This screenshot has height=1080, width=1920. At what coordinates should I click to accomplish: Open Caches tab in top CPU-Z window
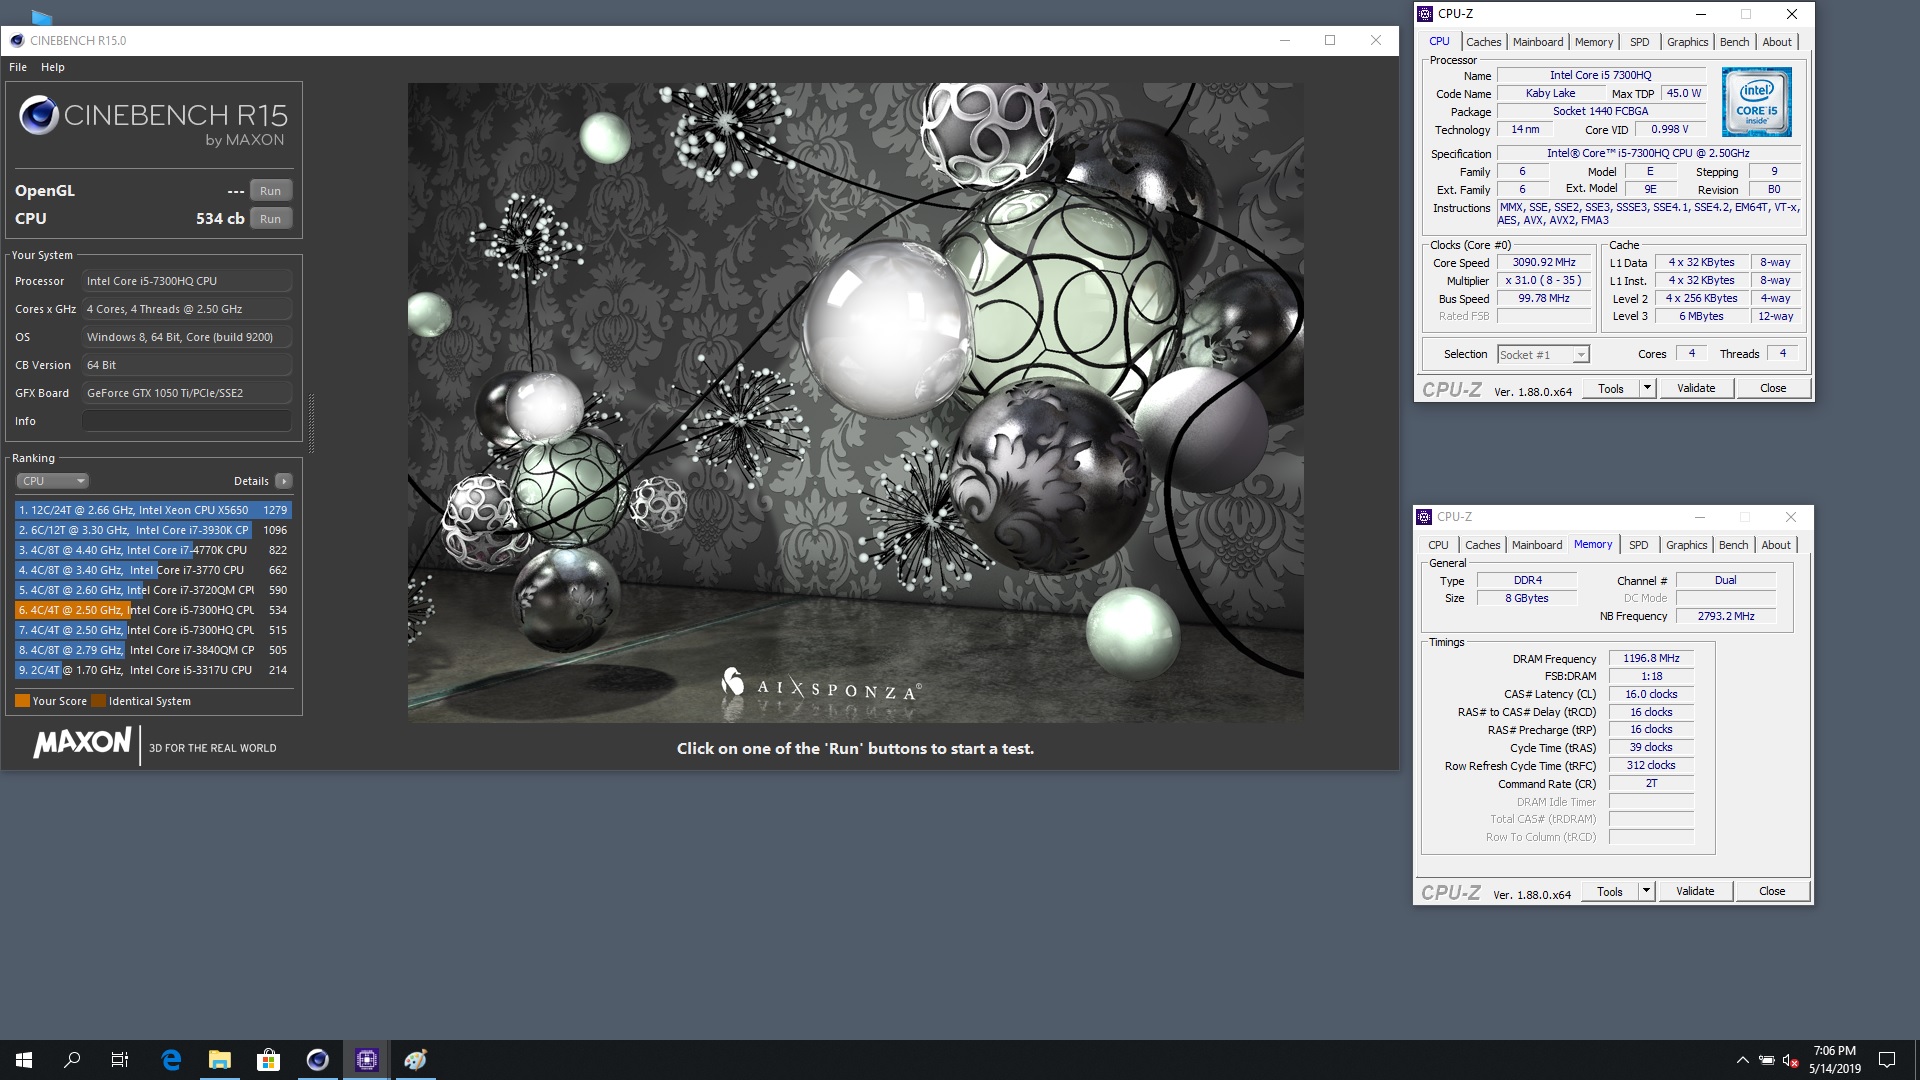tap(1483, 42)
